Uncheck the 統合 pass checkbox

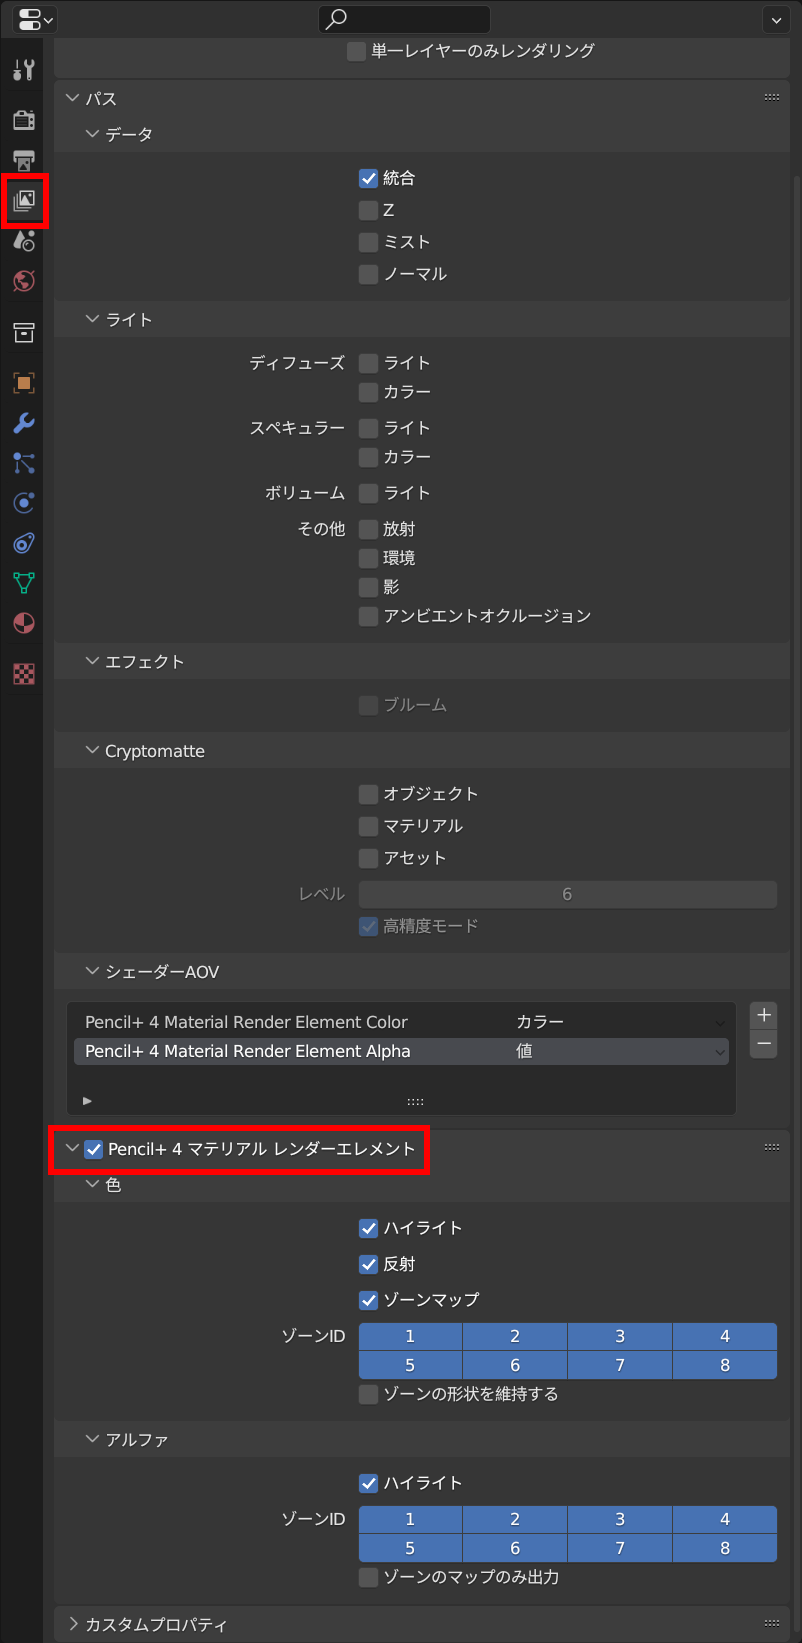[x=368, y=179]
